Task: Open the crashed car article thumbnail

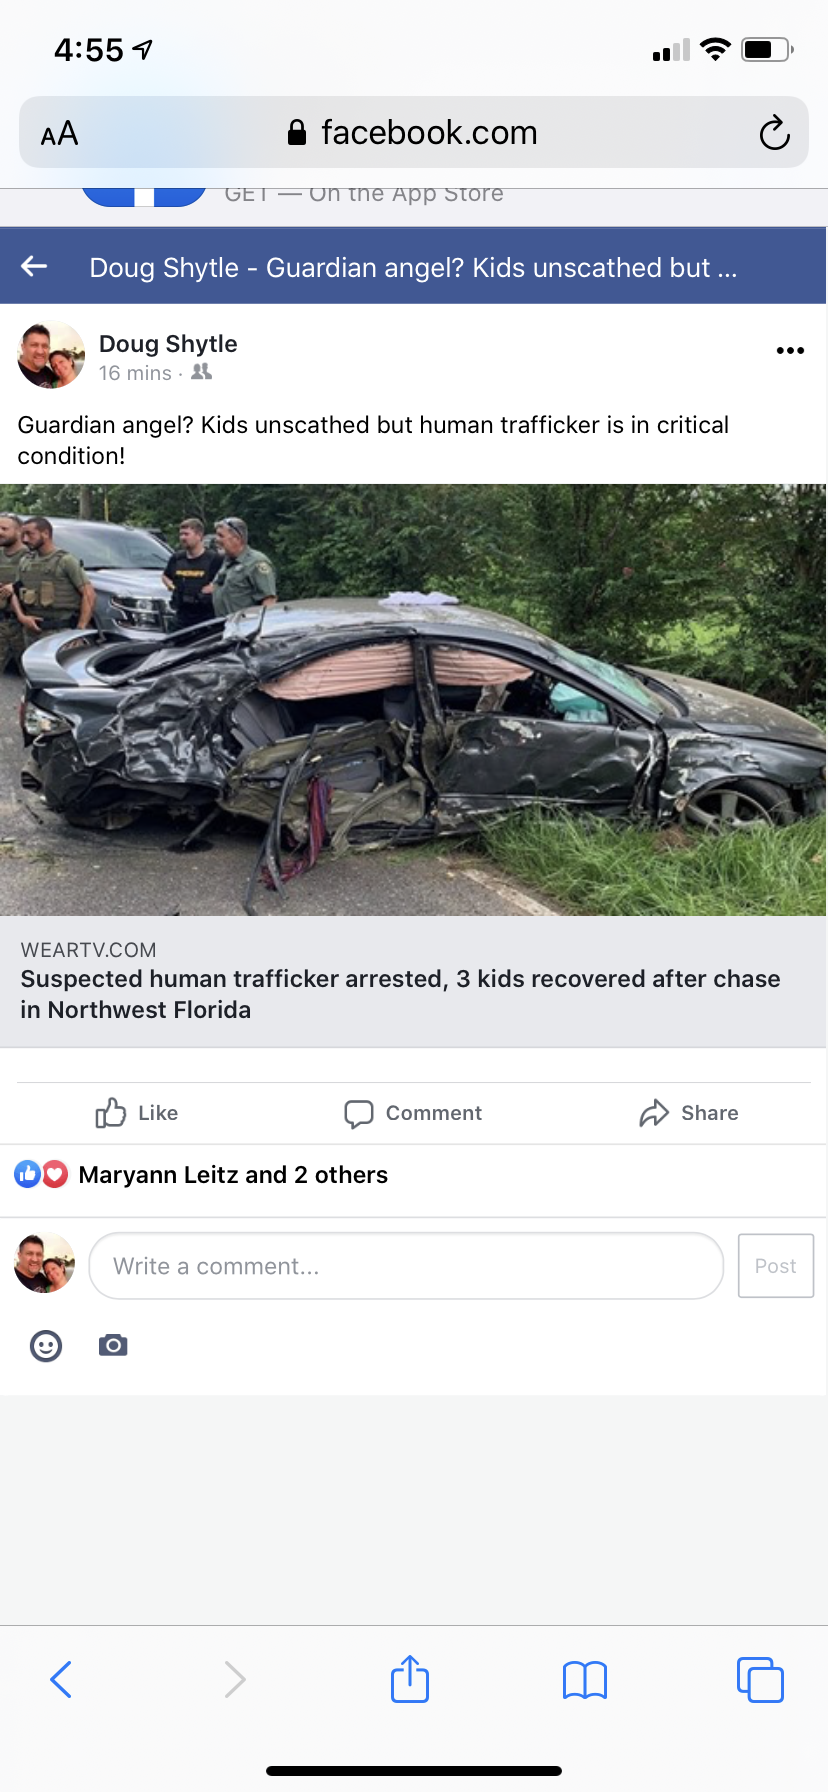Action: pyautogui.click(x=414, y=700)
